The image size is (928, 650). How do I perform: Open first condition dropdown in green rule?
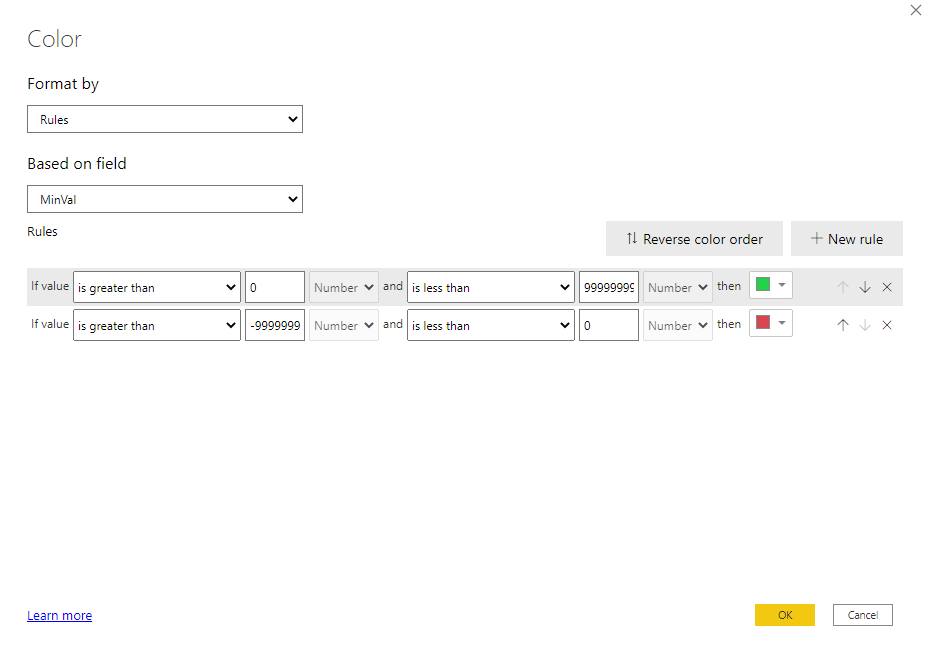click(157, 287)
